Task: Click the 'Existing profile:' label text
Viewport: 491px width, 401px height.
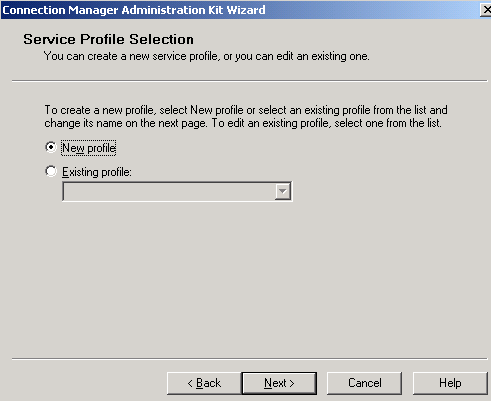Action: (97, 172)
